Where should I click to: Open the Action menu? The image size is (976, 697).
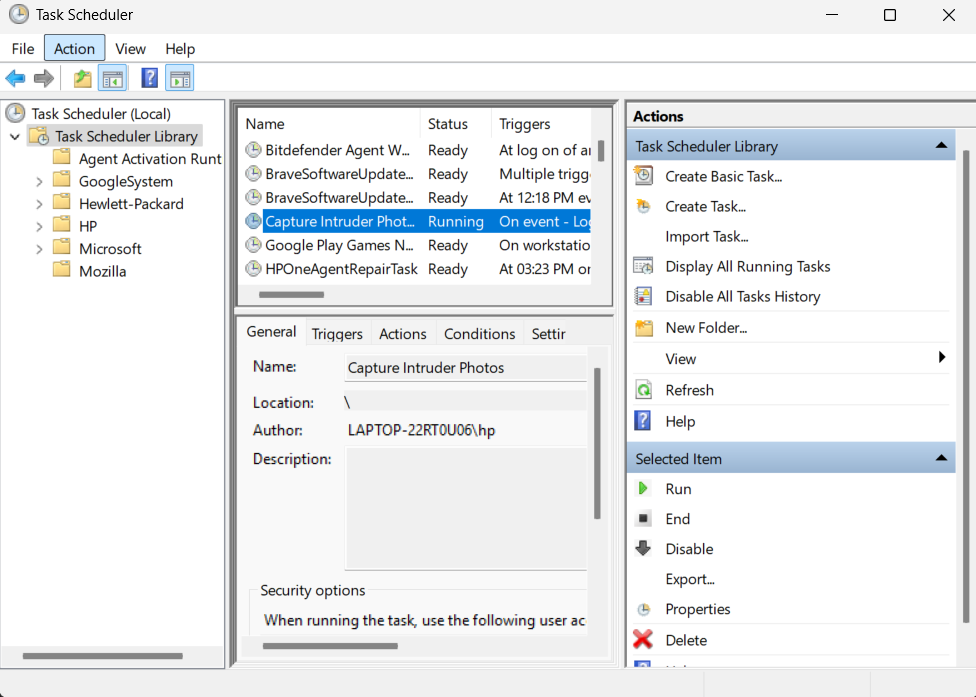74,48
